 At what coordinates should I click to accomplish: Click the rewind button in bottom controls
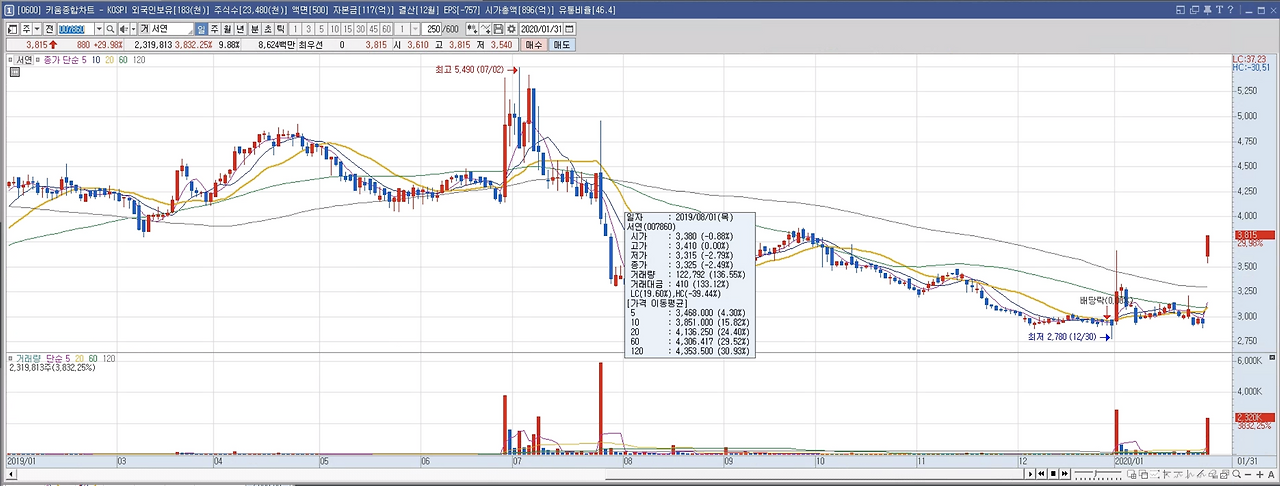[1041, 474]
